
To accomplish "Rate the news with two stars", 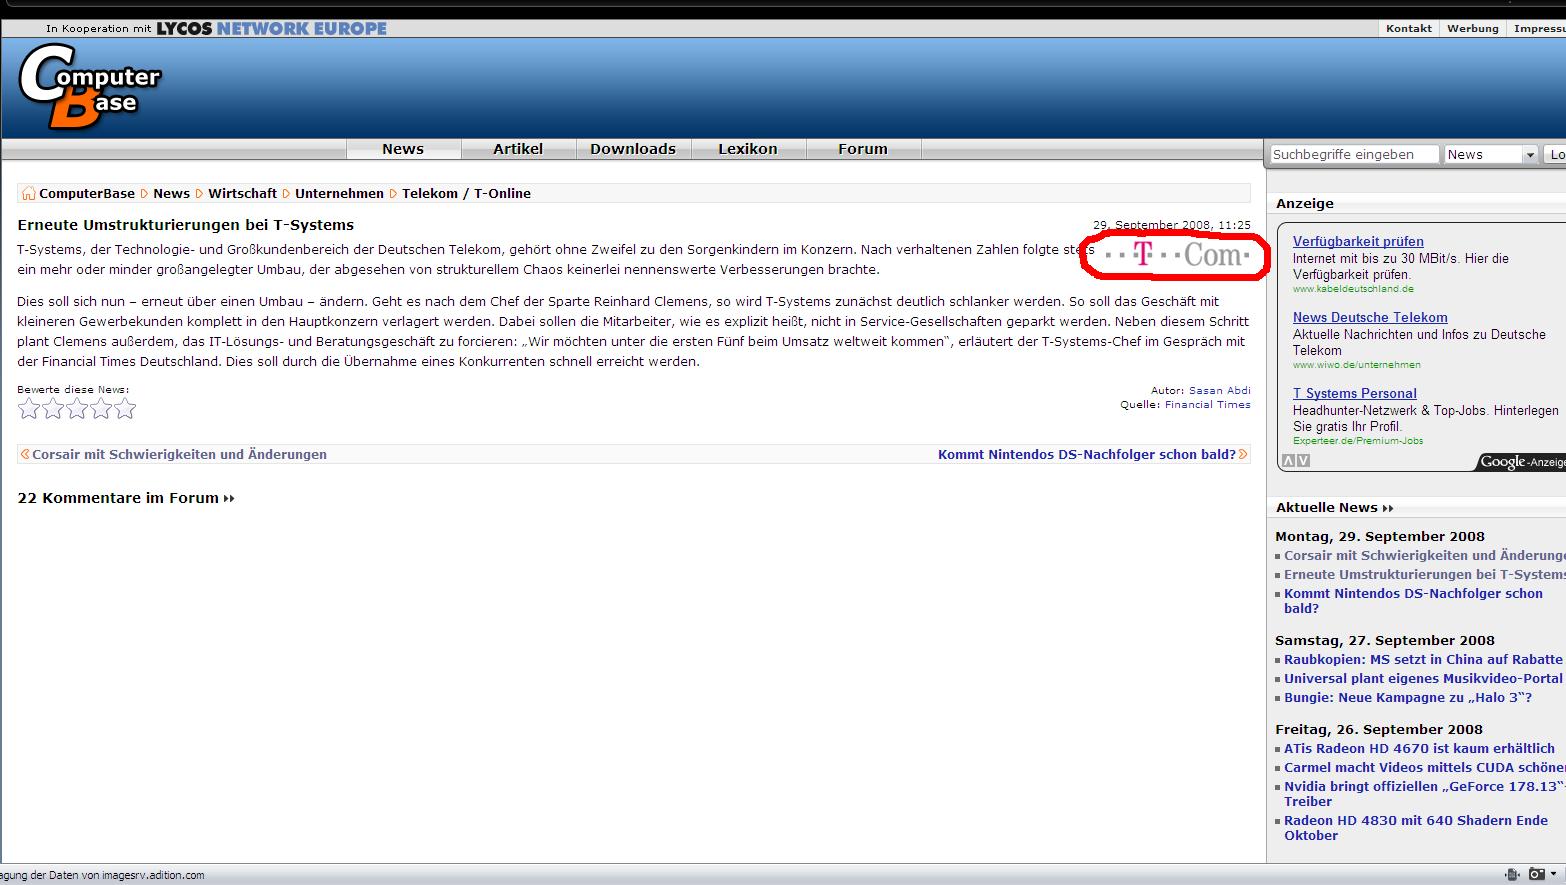I will coord(53,408).
